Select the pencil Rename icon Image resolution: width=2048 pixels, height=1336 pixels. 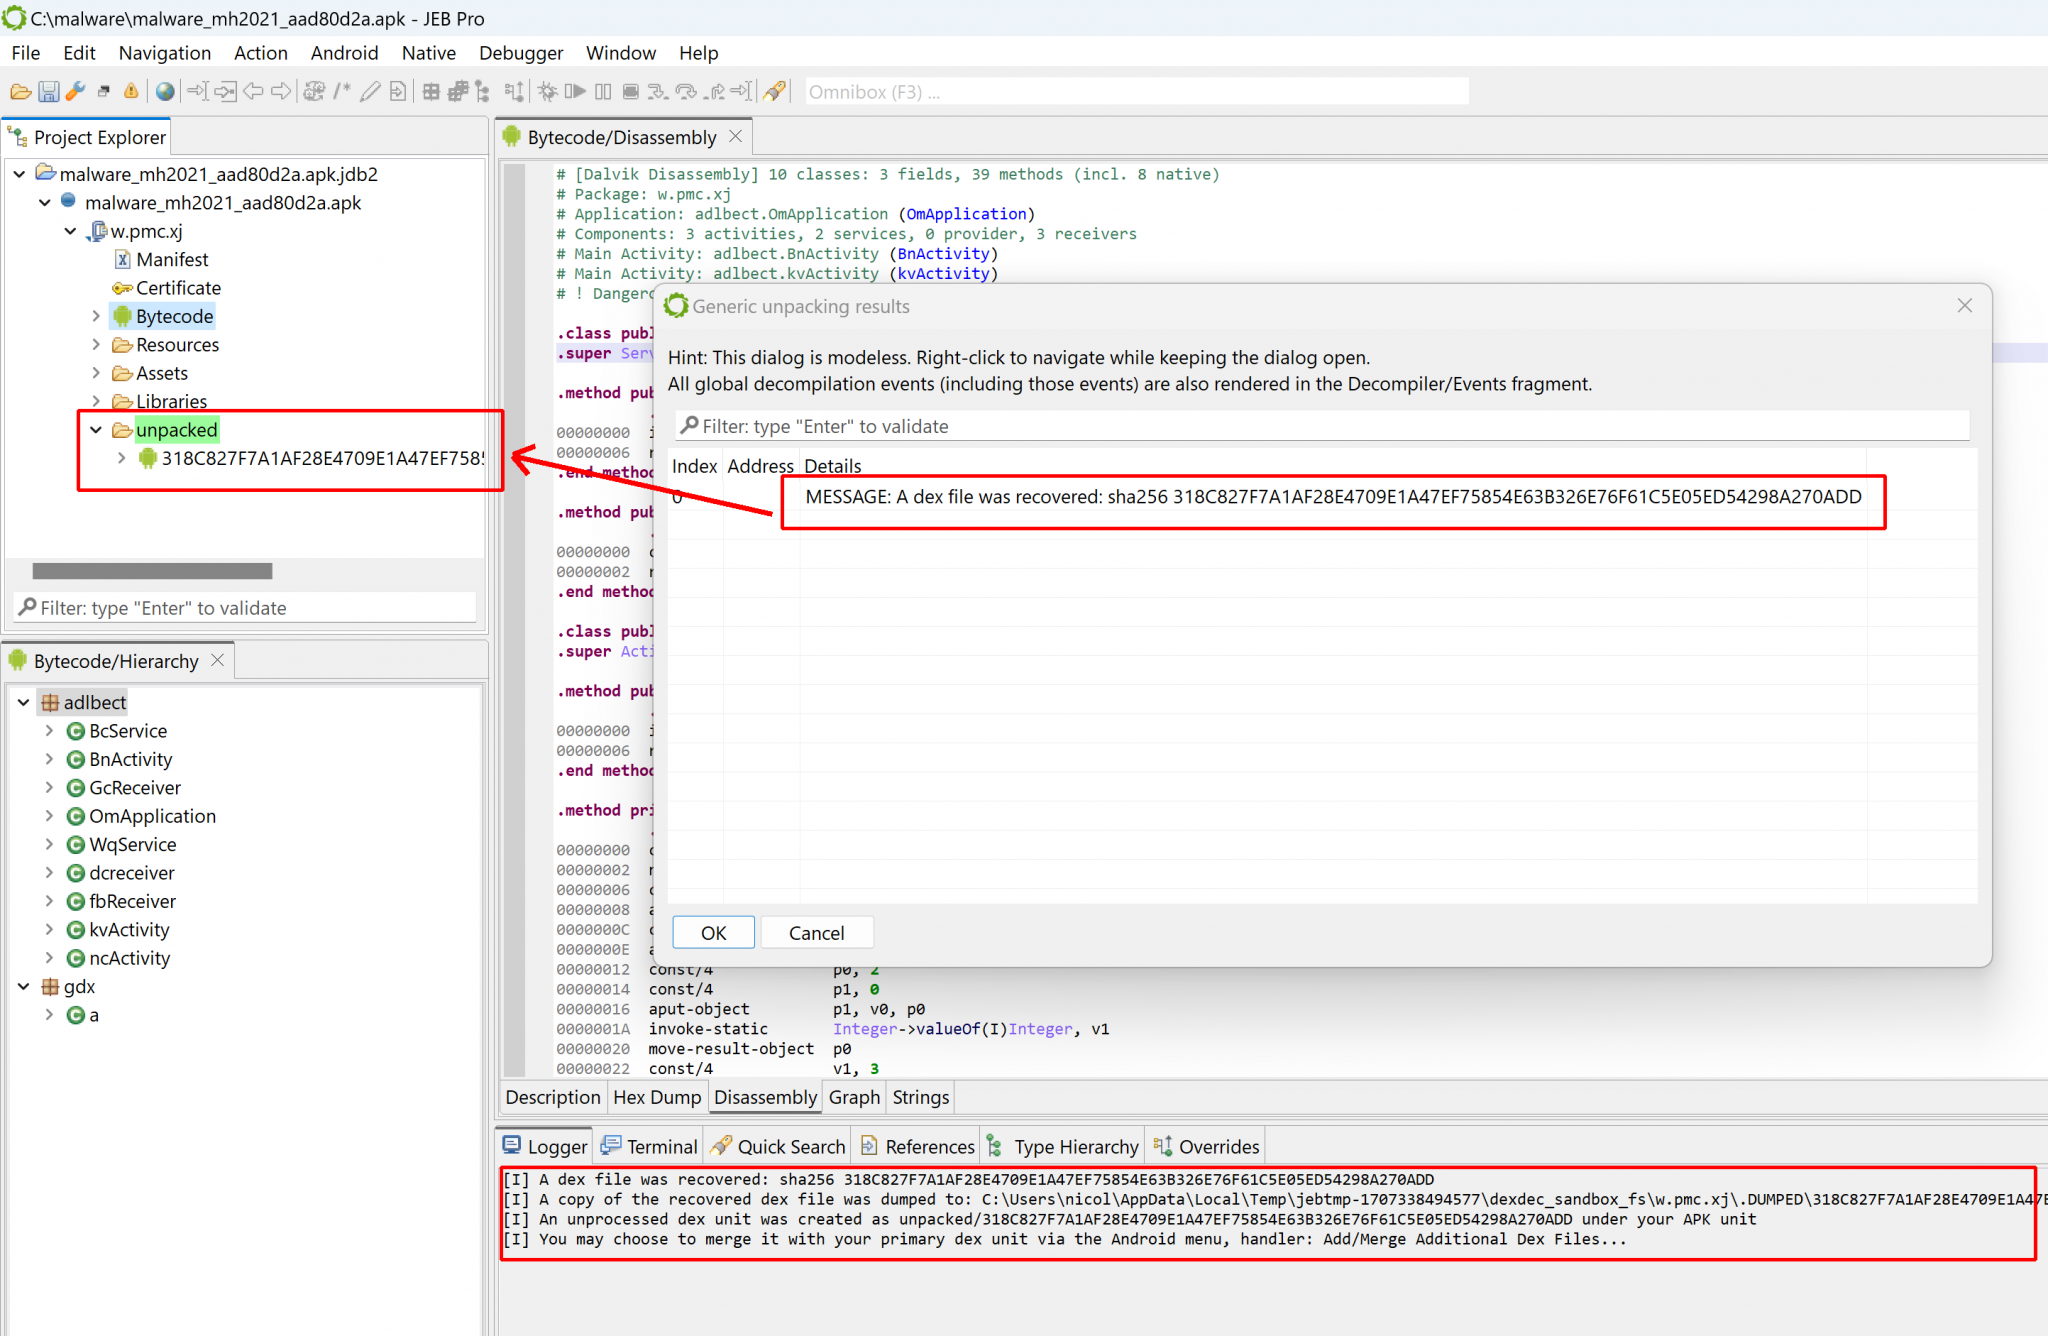371,91
